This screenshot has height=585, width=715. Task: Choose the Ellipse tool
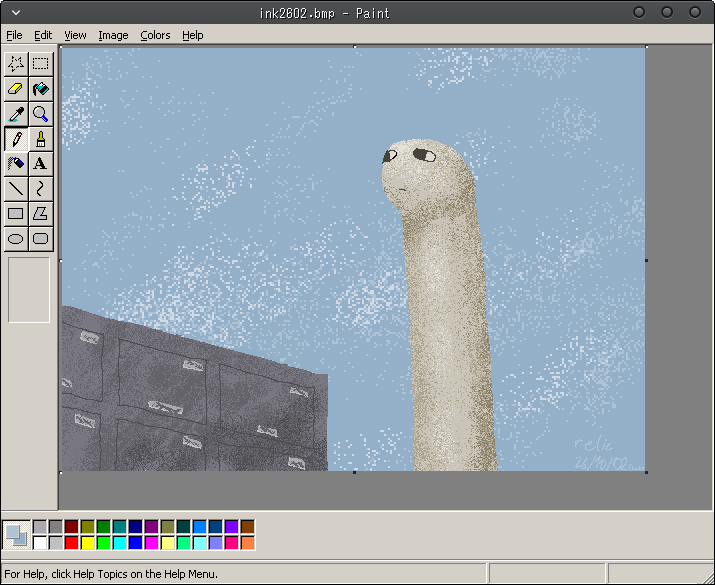pyautogui.click(x=16, y=238)
